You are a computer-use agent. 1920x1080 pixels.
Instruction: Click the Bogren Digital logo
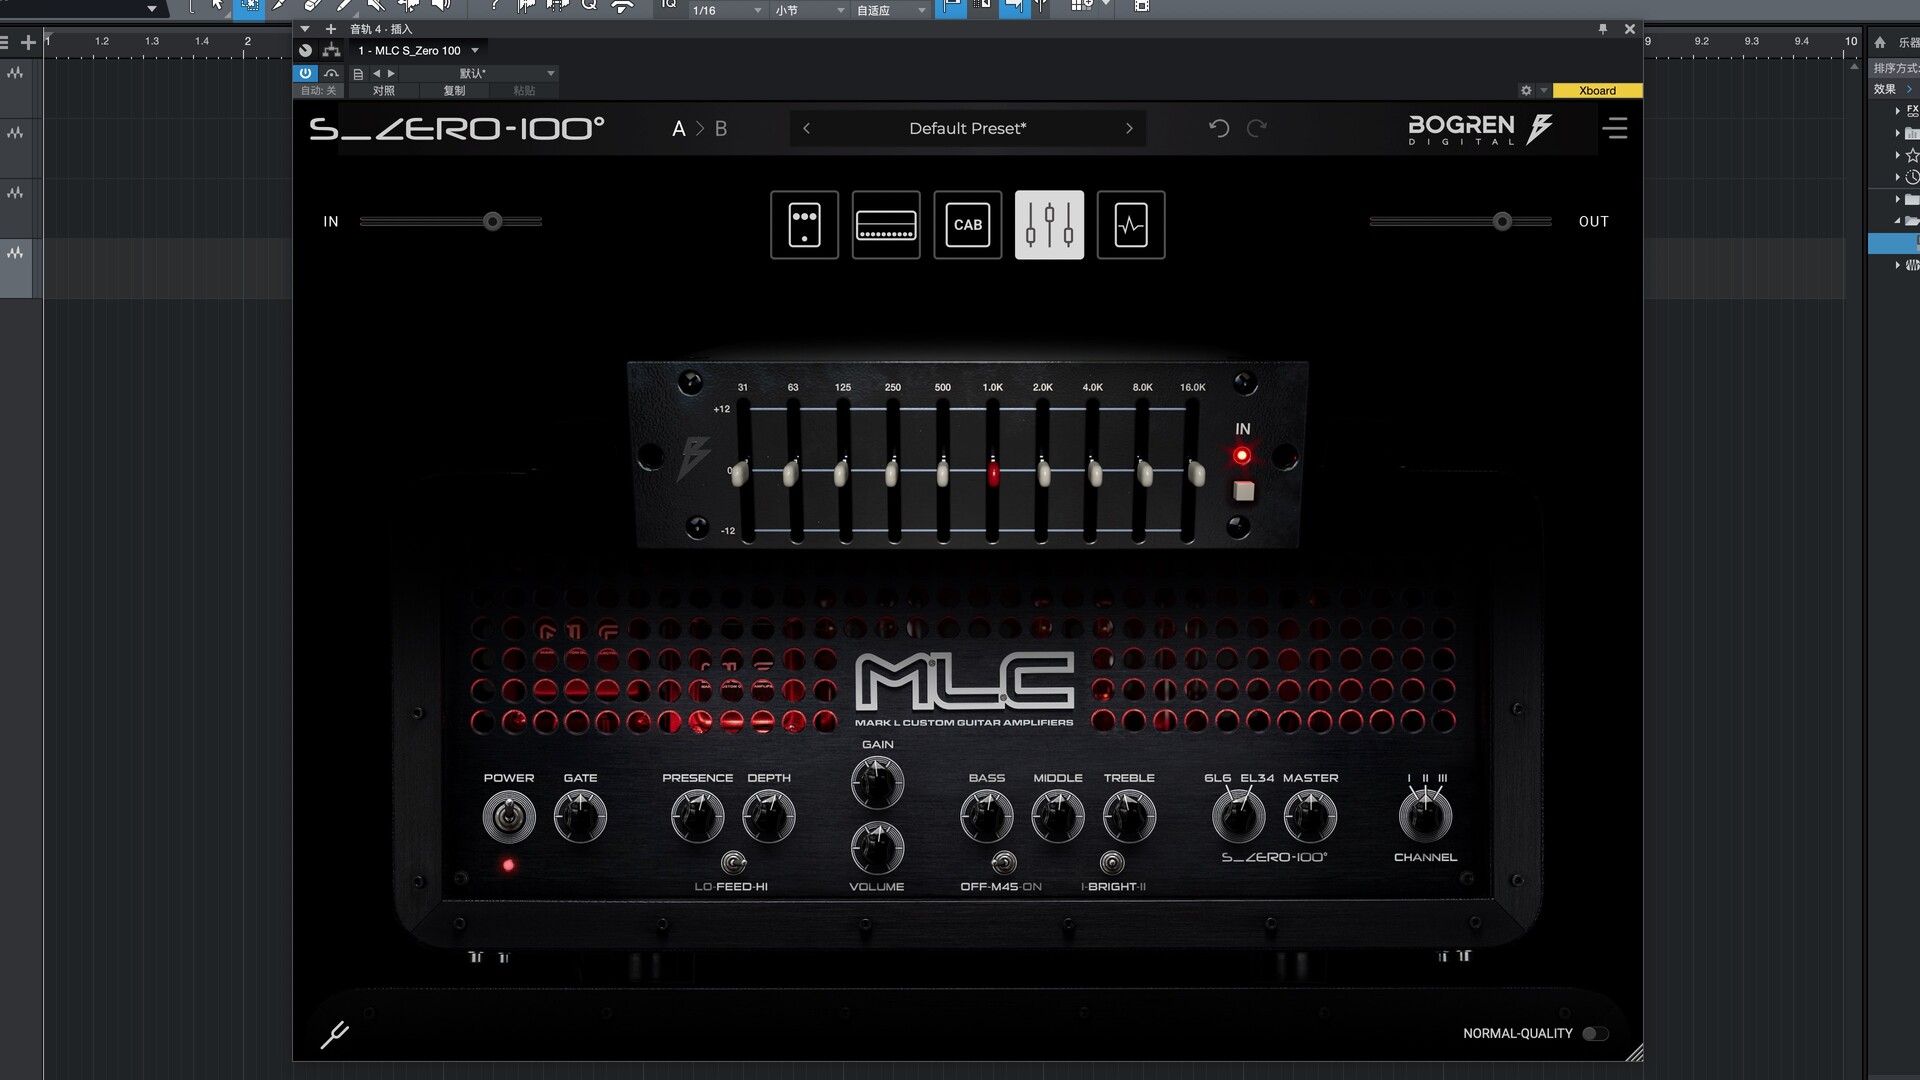[1480, 129]
